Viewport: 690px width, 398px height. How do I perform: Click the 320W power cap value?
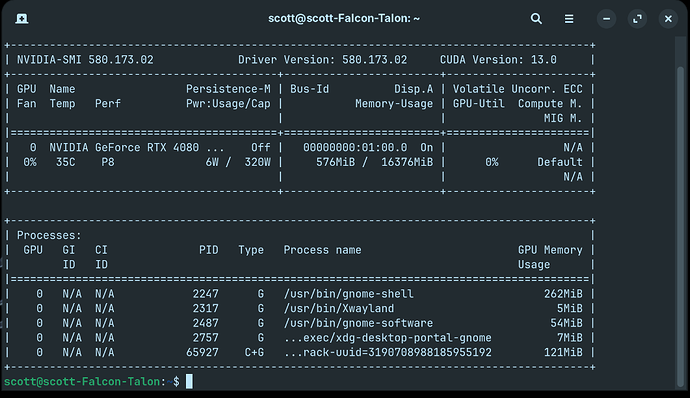click(257, 162)
